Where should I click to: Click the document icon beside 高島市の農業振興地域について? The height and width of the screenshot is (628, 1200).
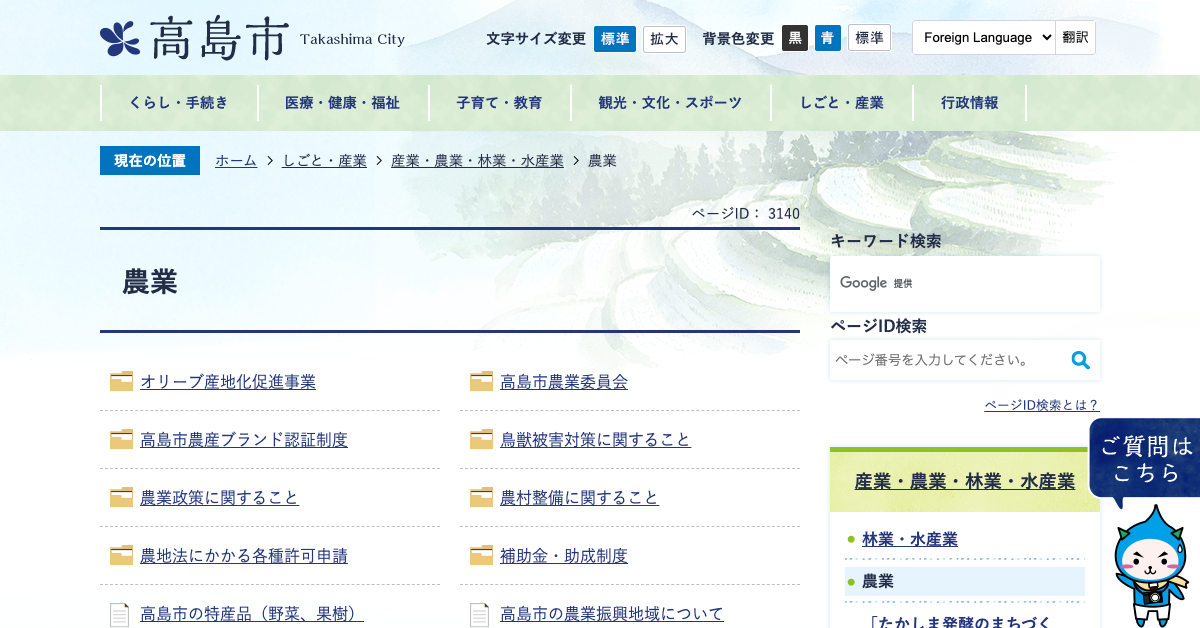pos(480,614)
